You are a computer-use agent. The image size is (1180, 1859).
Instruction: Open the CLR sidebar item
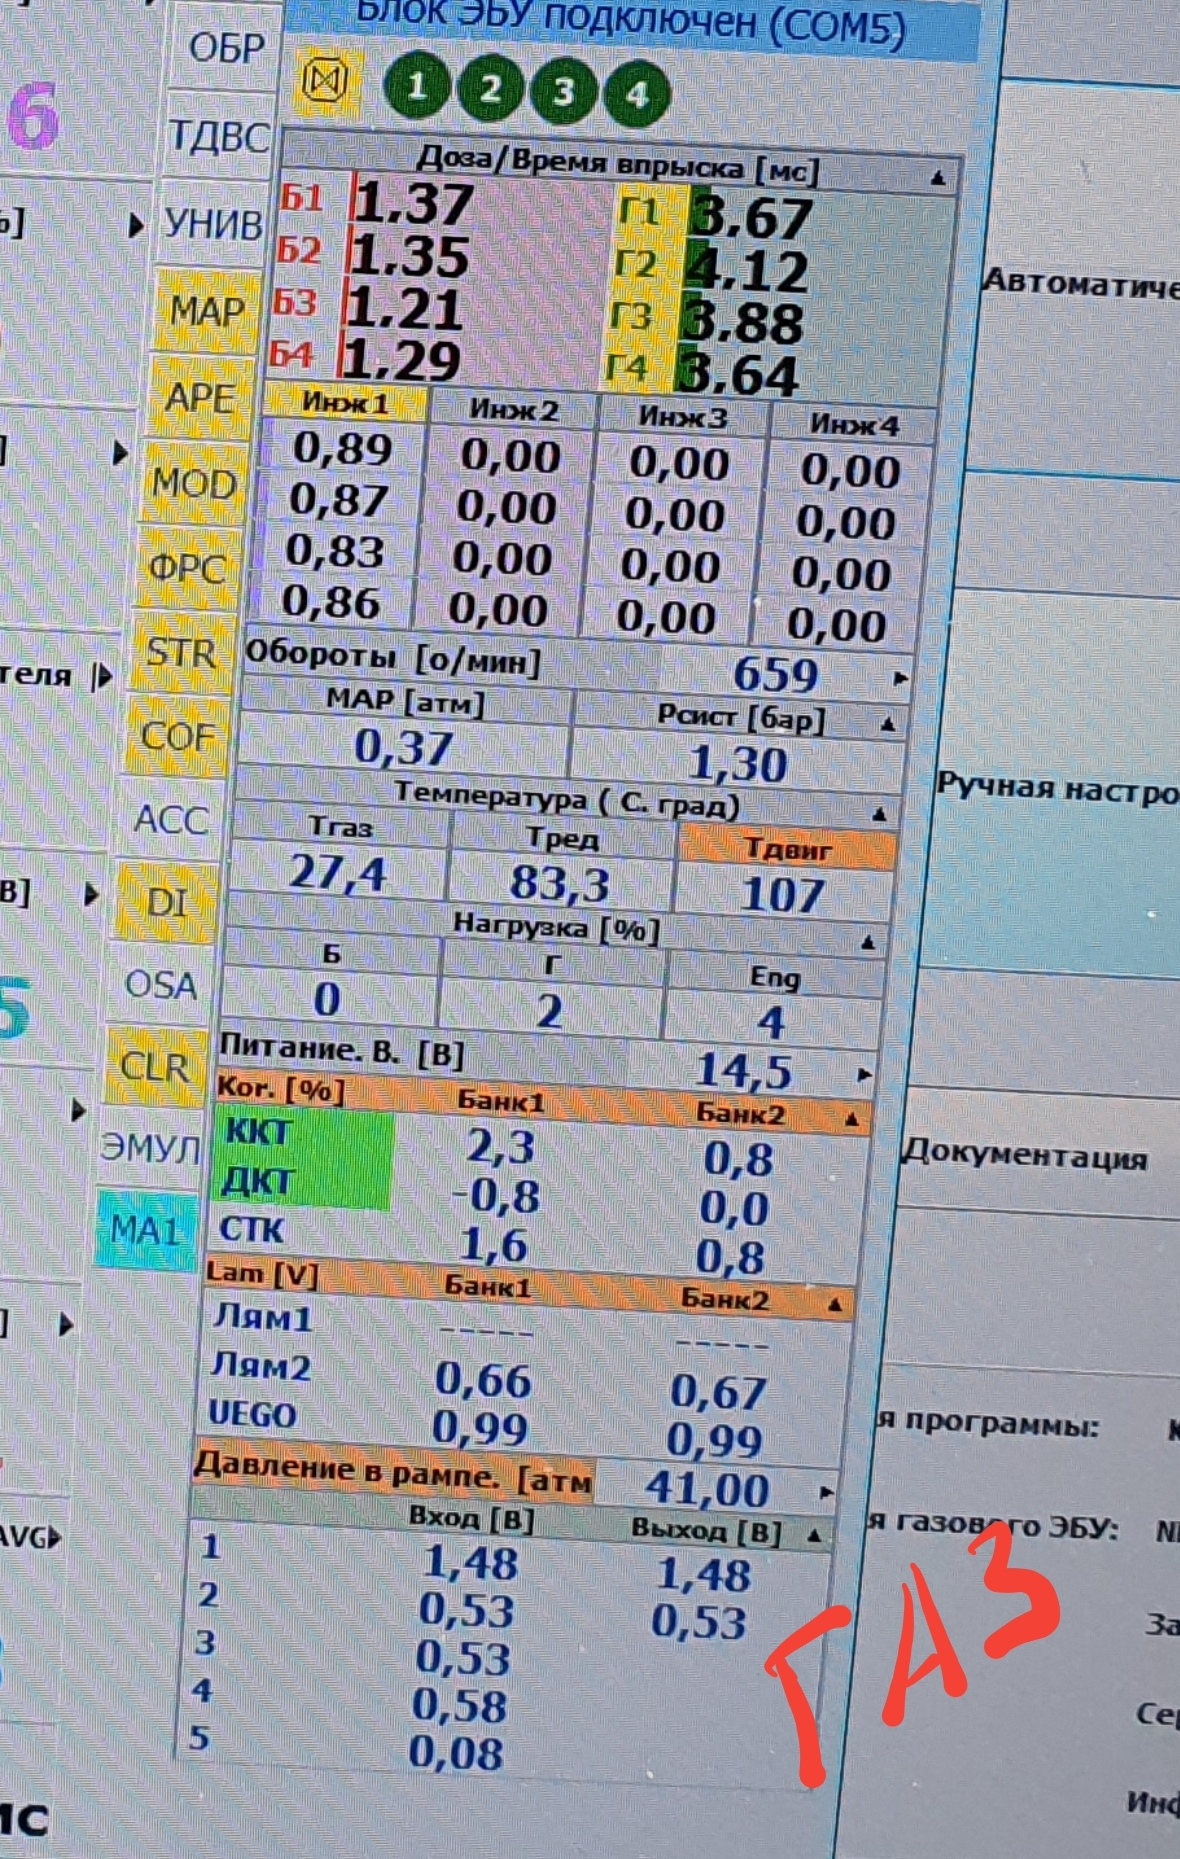pos(154,1067)
